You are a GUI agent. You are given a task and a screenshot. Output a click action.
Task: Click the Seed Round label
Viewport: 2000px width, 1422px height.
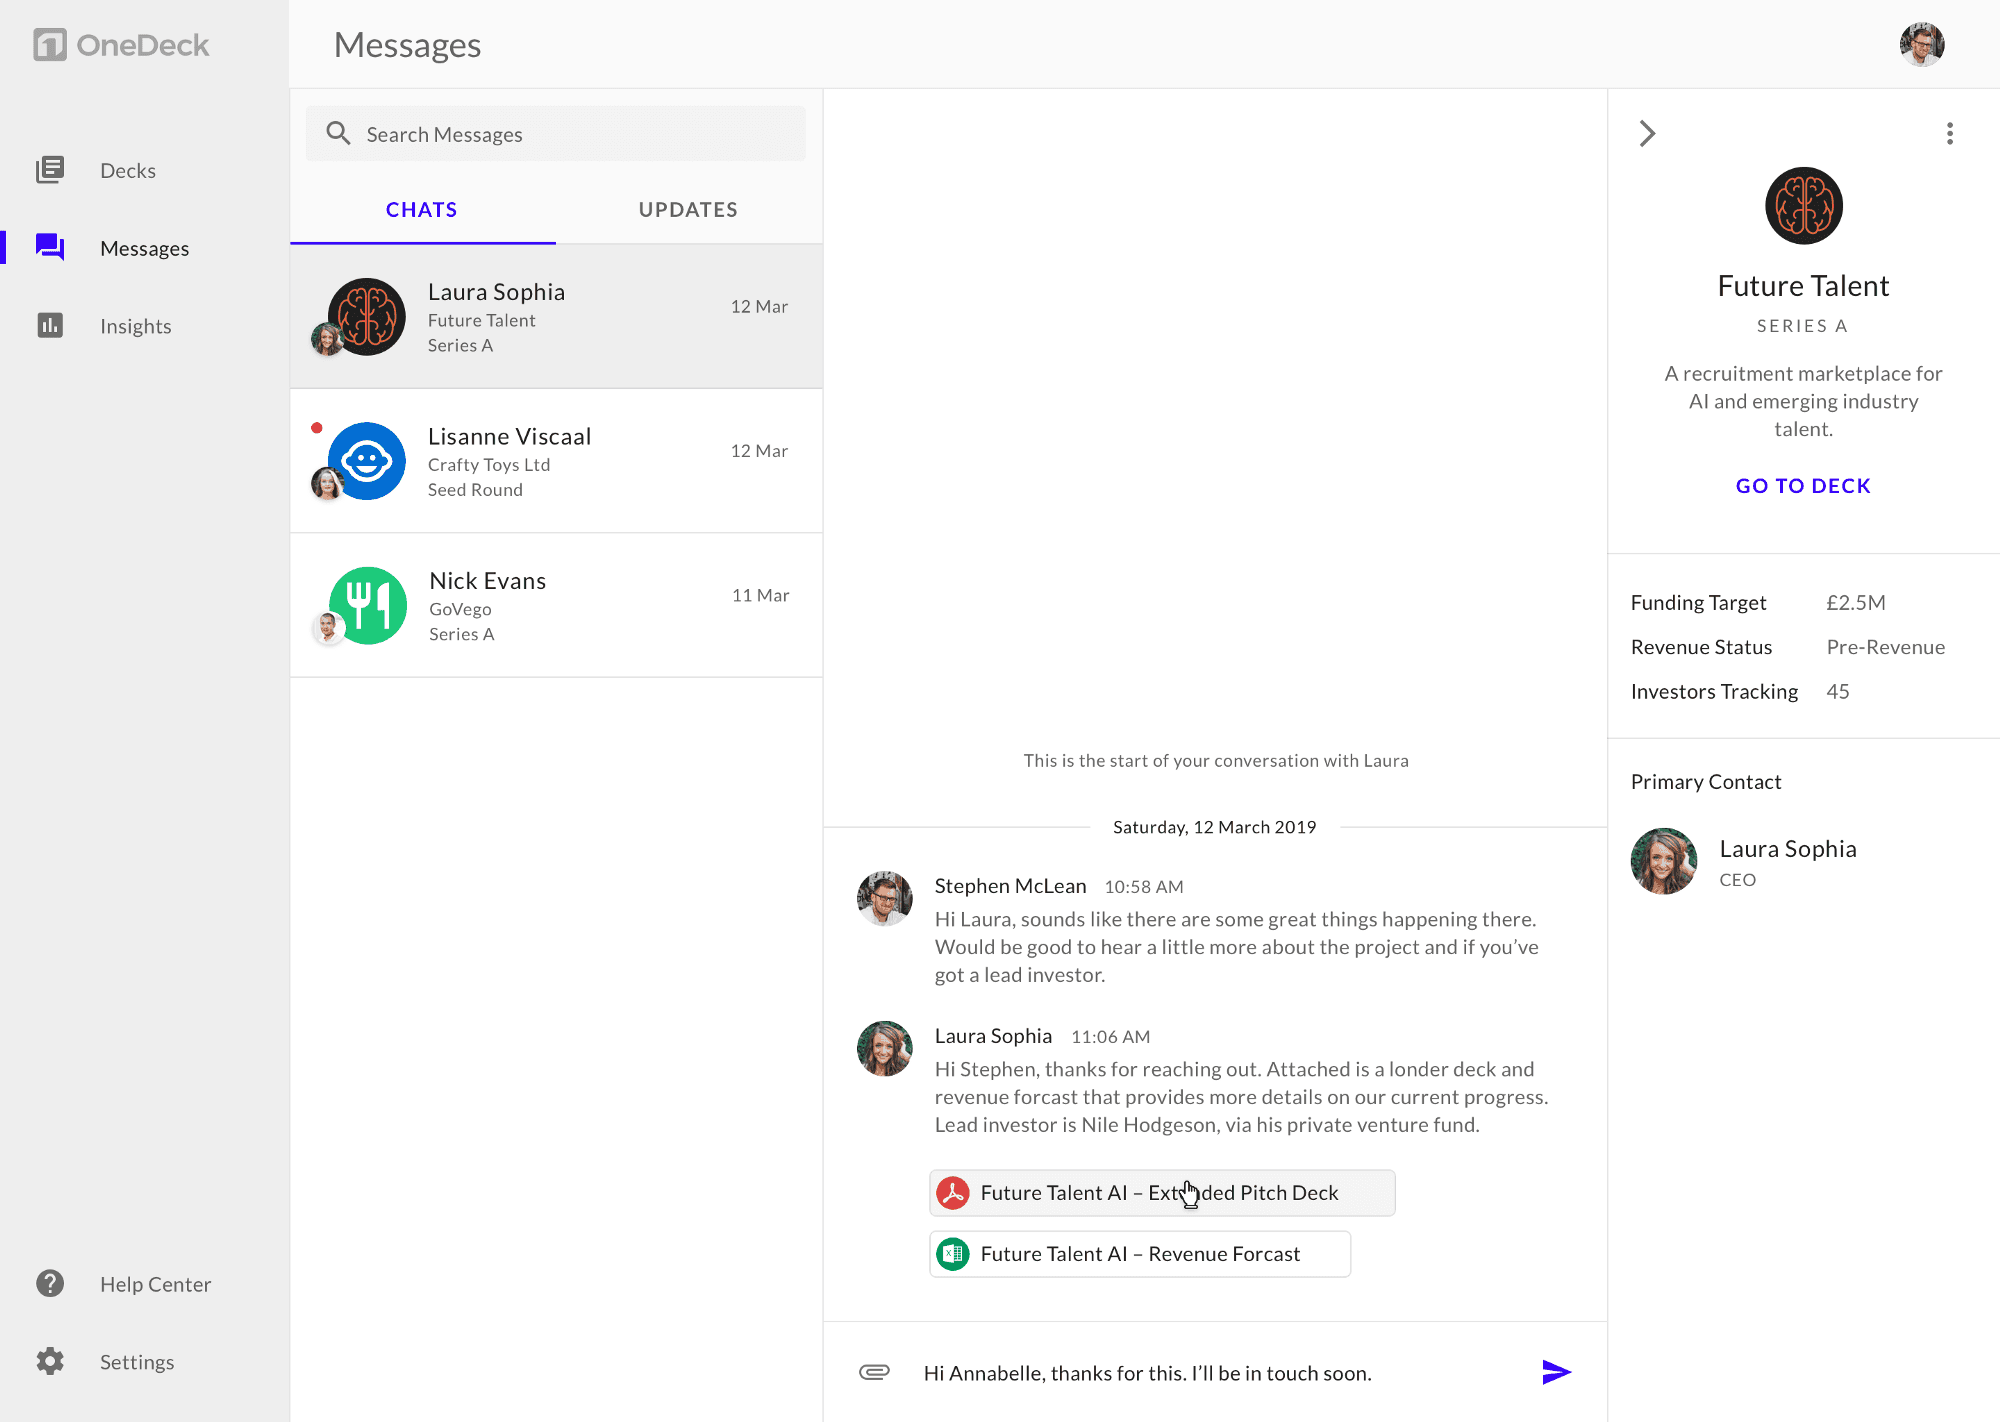475,490
